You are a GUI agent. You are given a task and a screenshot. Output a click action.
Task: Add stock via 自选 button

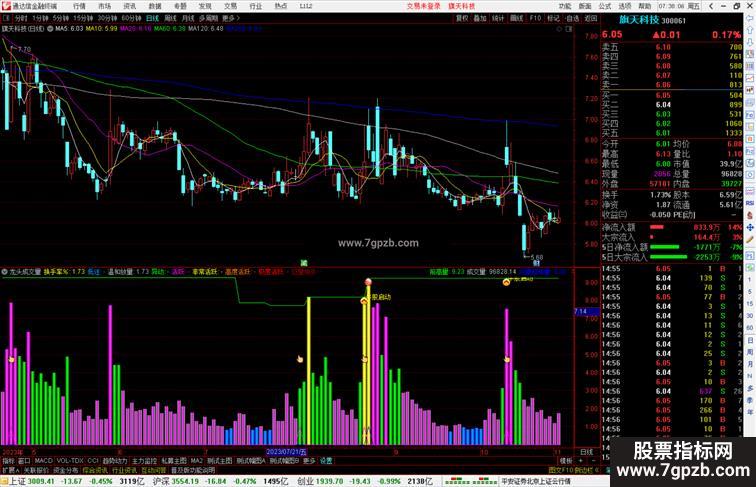[572, 18]
